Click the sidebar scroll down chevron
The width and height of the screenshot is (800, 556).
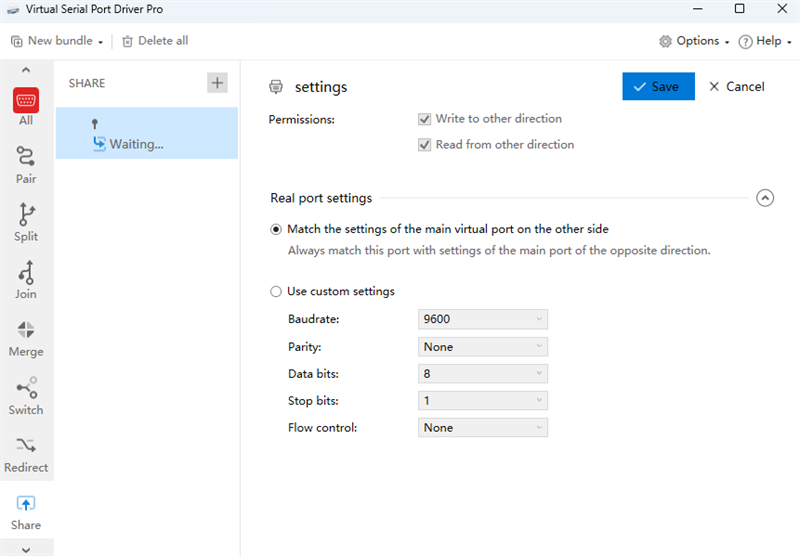(x=26, y=550)
